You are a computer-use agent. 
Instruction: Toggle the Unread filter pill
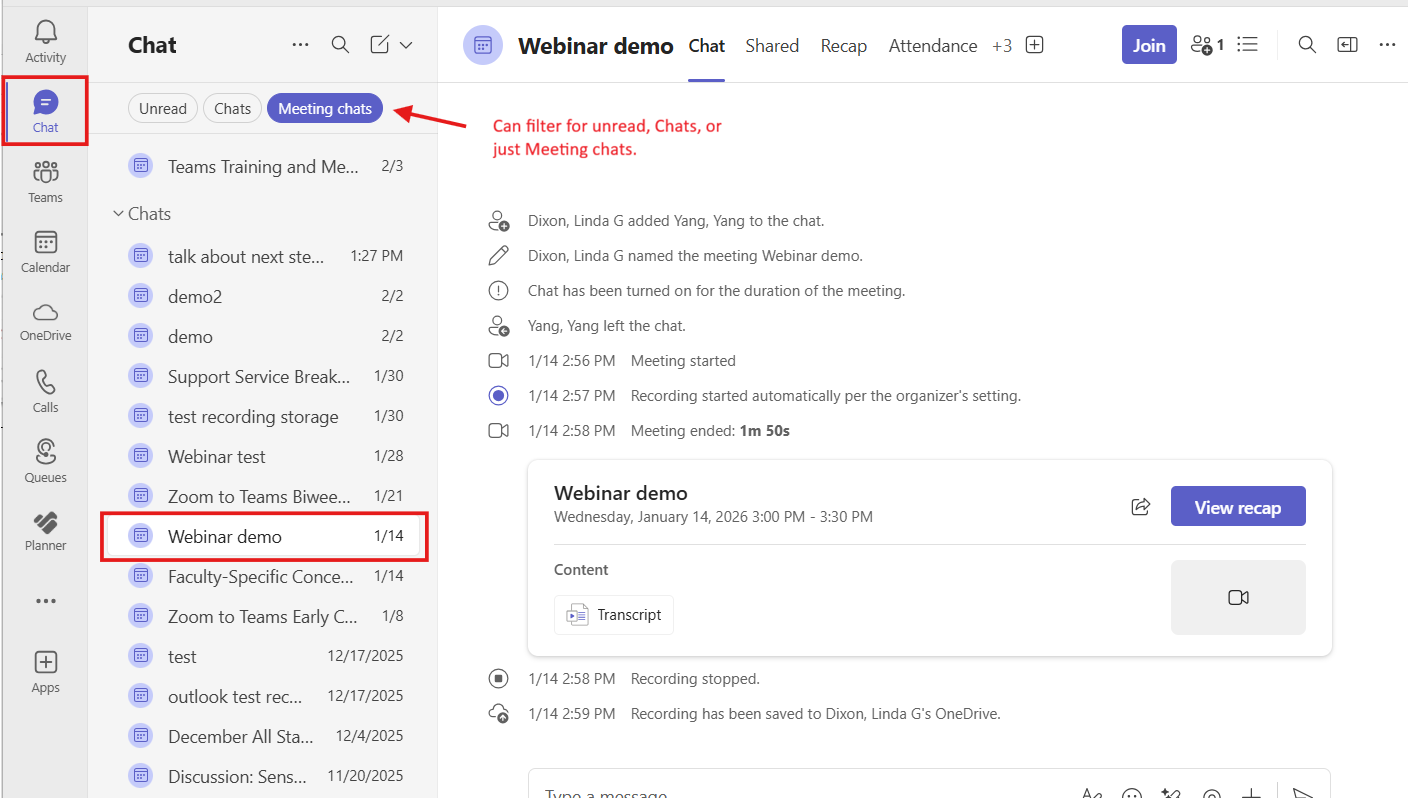pyautogui.click(x=163, y=109)
